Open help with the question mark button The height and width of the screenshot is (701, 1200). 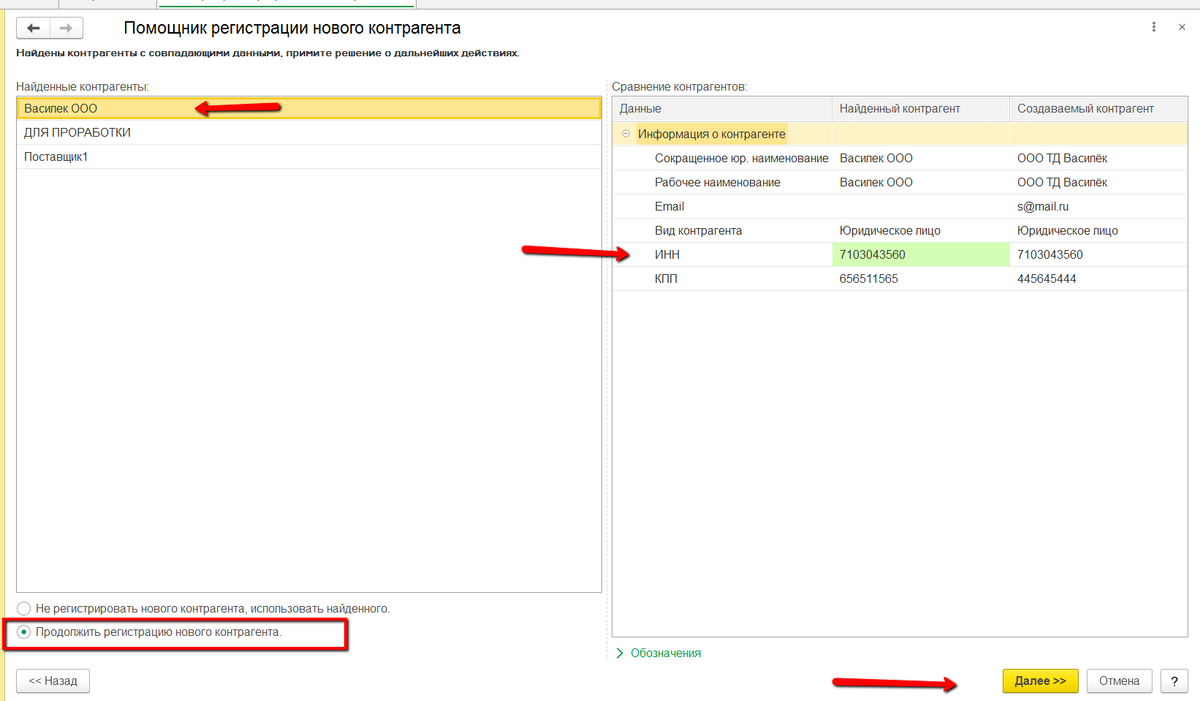(1174, 680)
